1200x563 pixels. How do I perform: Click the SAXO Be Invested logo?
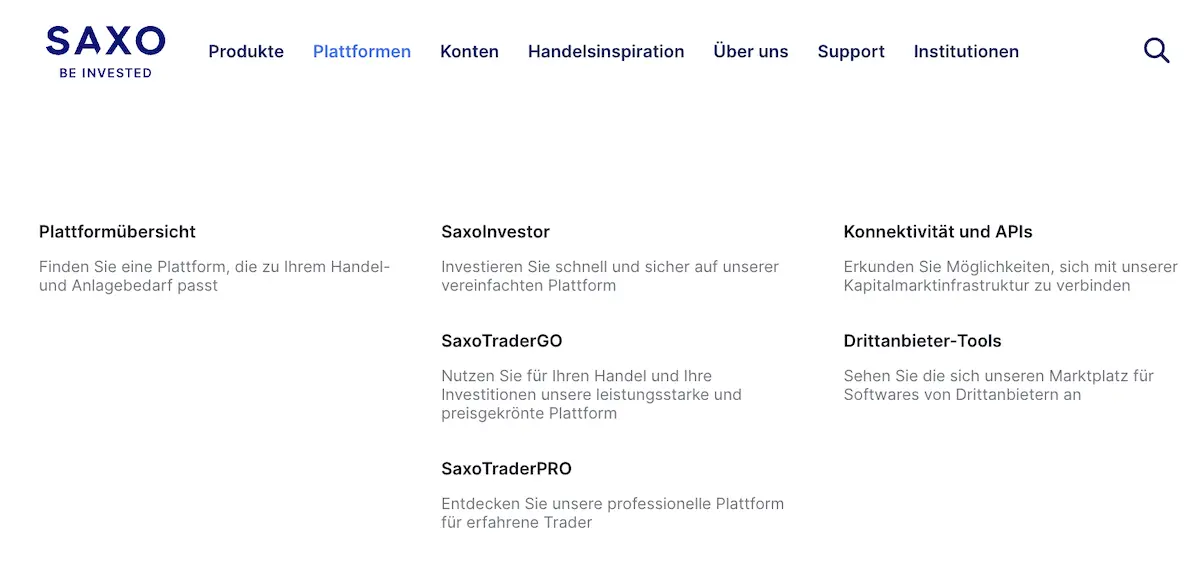coord(105,52)
